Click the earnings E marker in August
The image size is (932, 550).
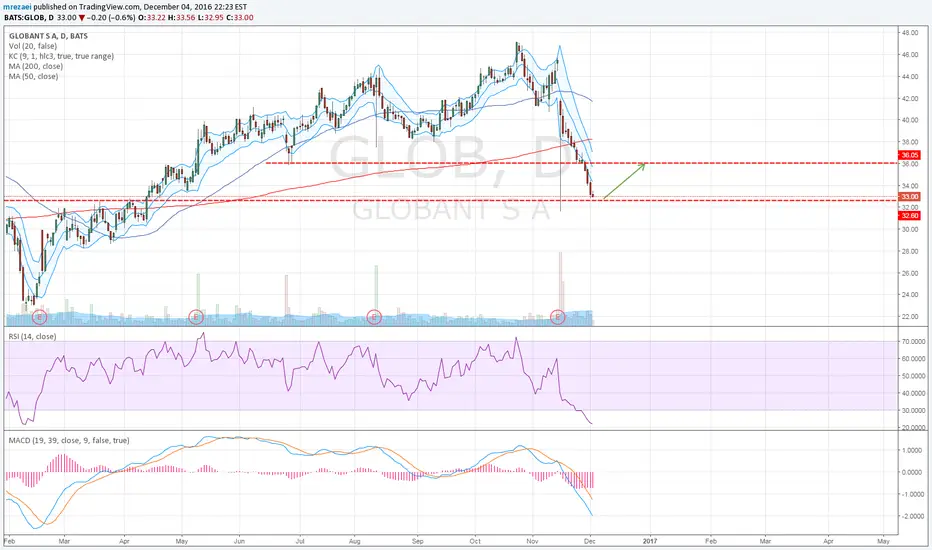click(374, 317)
